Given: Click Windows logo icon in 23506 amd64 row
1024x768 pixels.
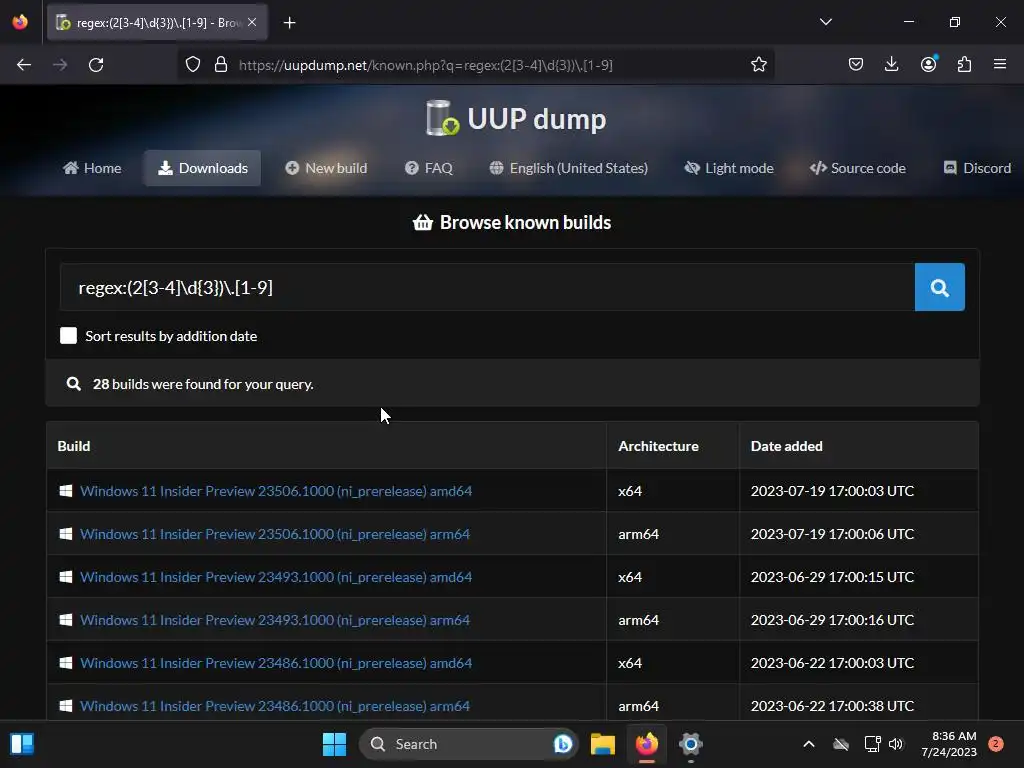Looking at the screenshot, I should 66,491.
